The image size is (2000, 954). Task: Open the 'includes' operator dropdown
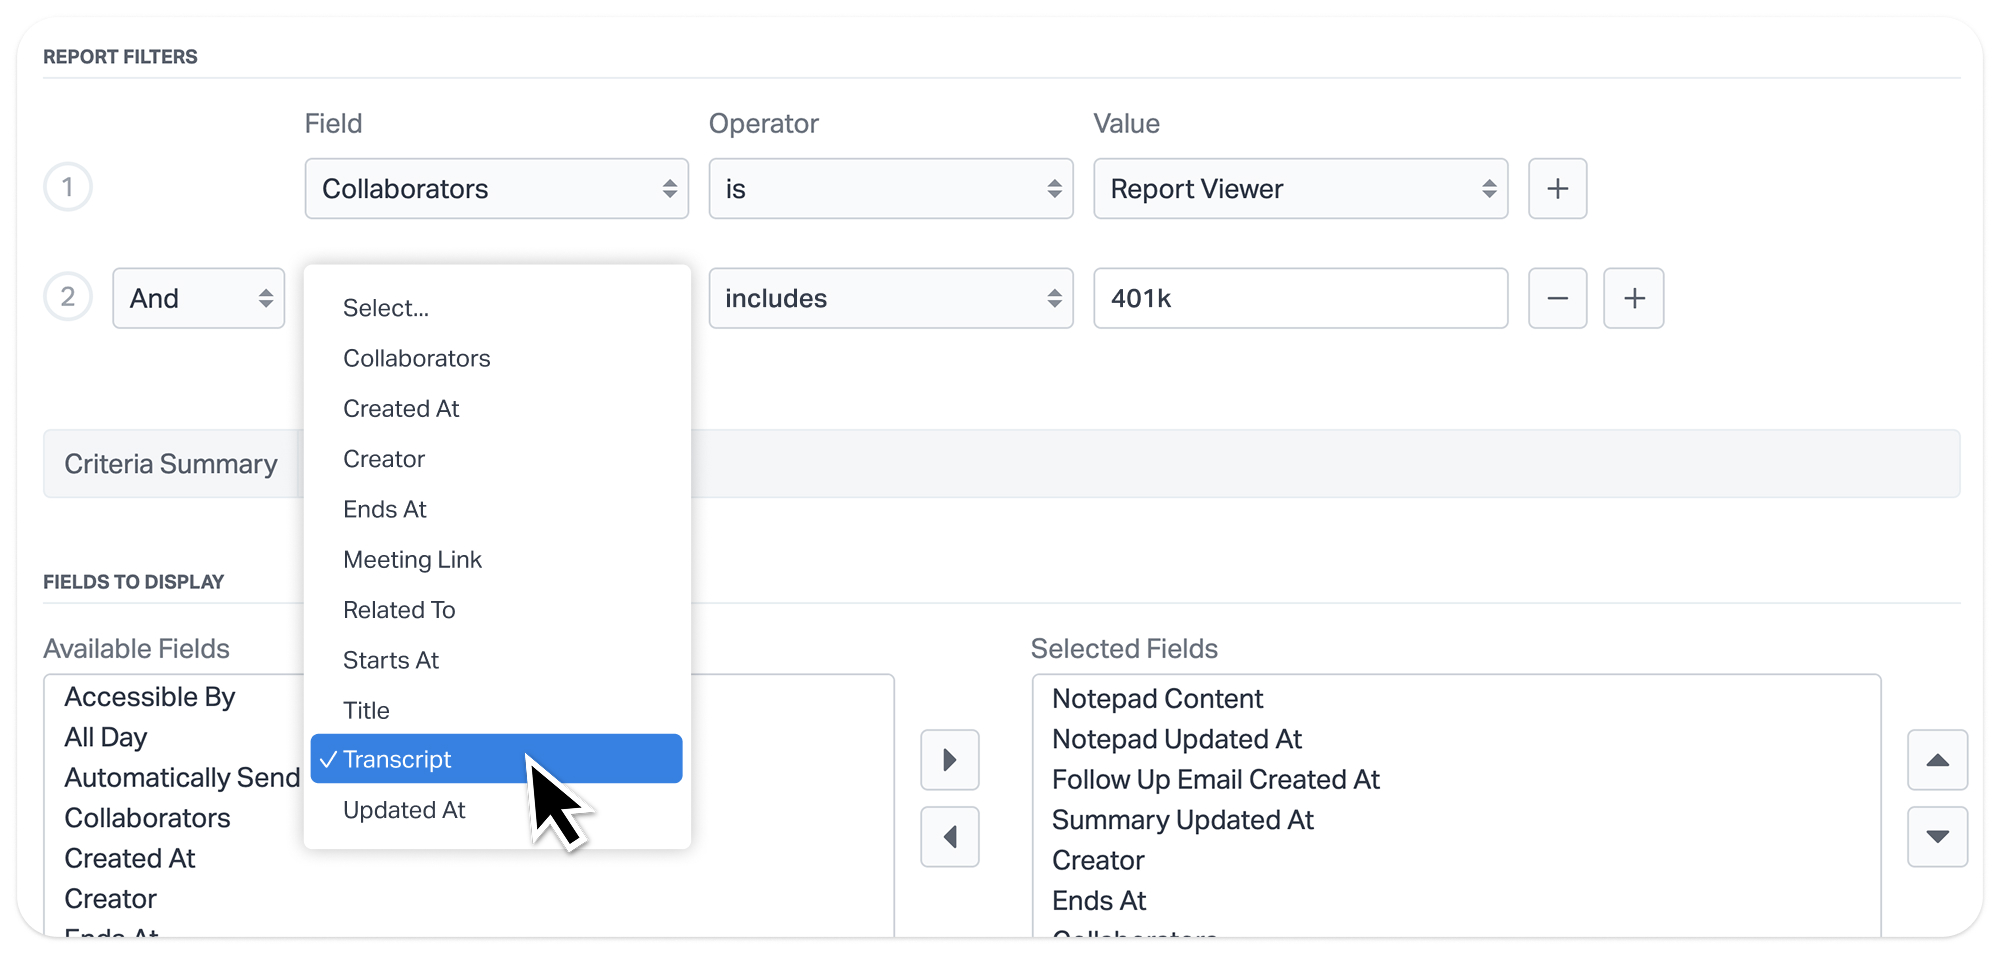pyautogui.click(x=890, y=298)
